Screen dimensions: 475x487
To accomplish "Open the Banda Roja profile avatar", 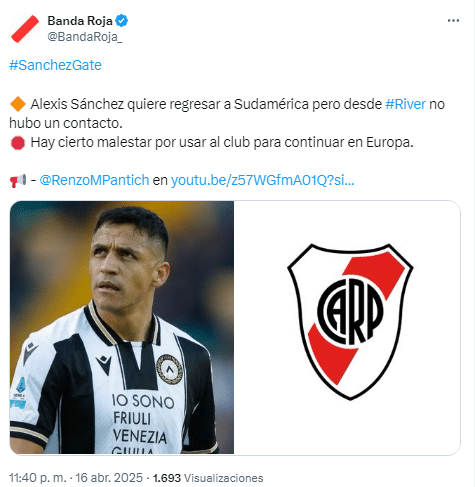I will click(25, 29).
